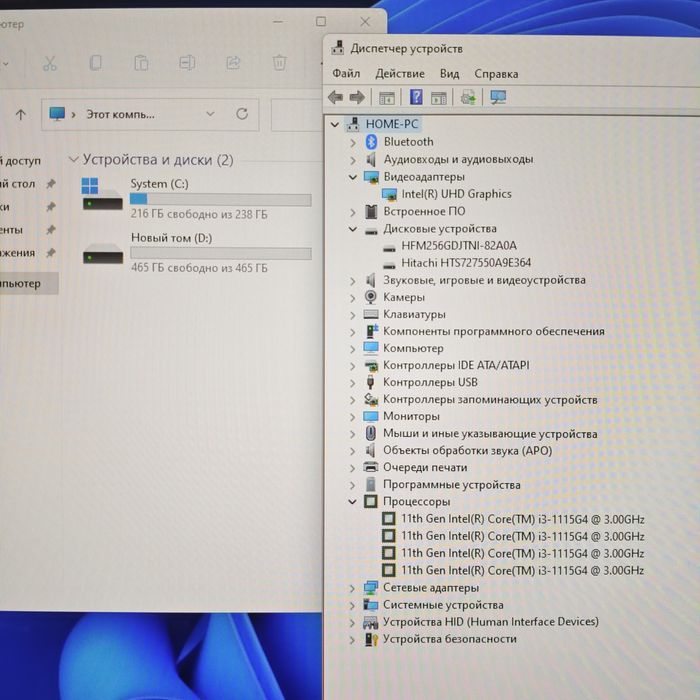Screen dimensions: 700x700
Task: Open the Файл menu
Action: click(x=346, y=73)
